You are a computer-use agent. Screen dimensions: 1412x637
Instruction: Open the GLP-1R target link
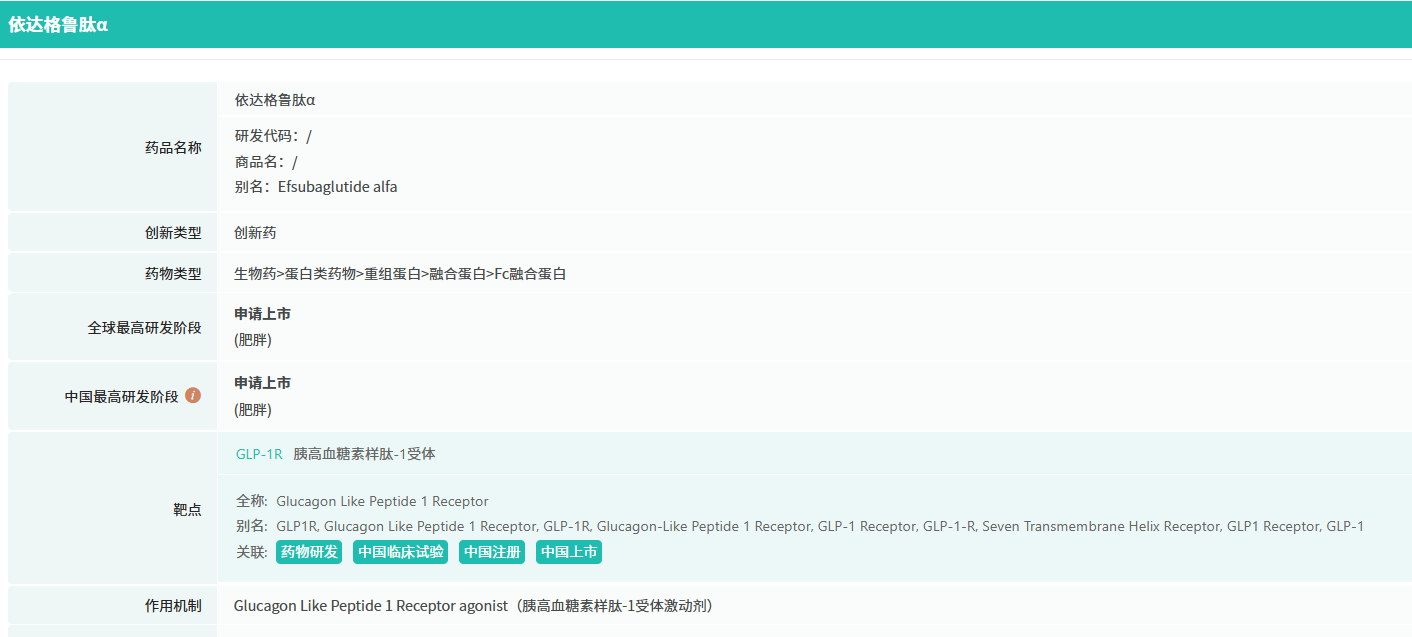[259, 454]
